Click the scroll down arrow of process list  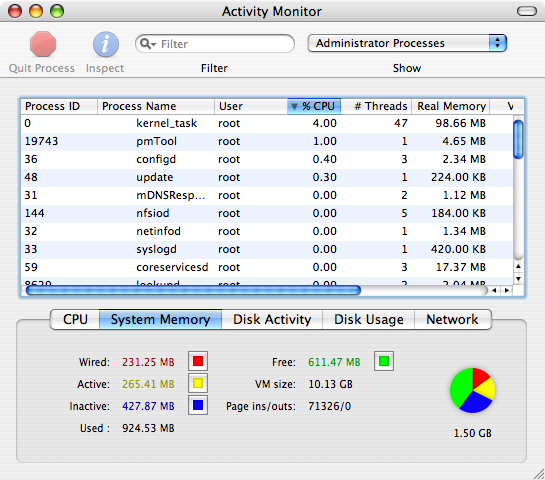coord(518,279)
